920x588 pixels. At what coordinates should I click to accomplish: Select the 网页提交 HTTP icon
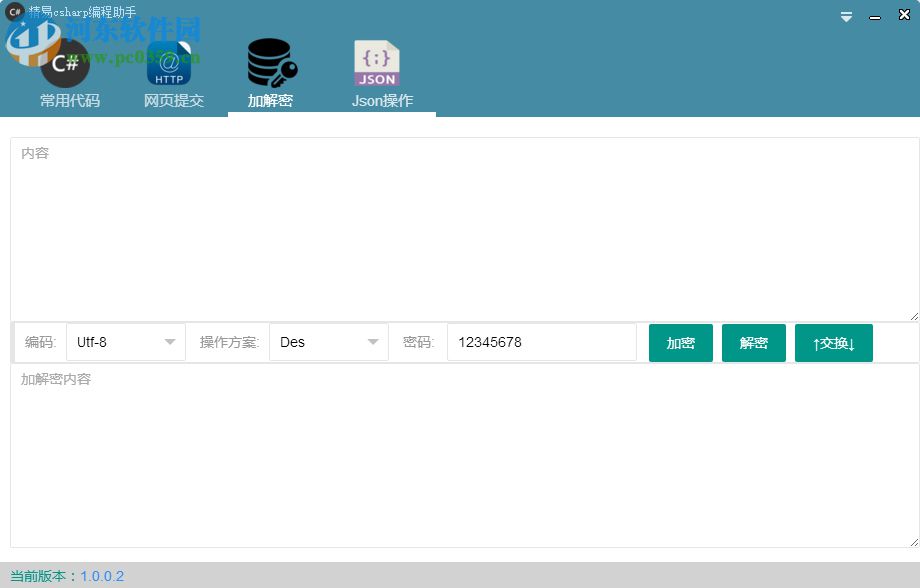coord(169,63)
